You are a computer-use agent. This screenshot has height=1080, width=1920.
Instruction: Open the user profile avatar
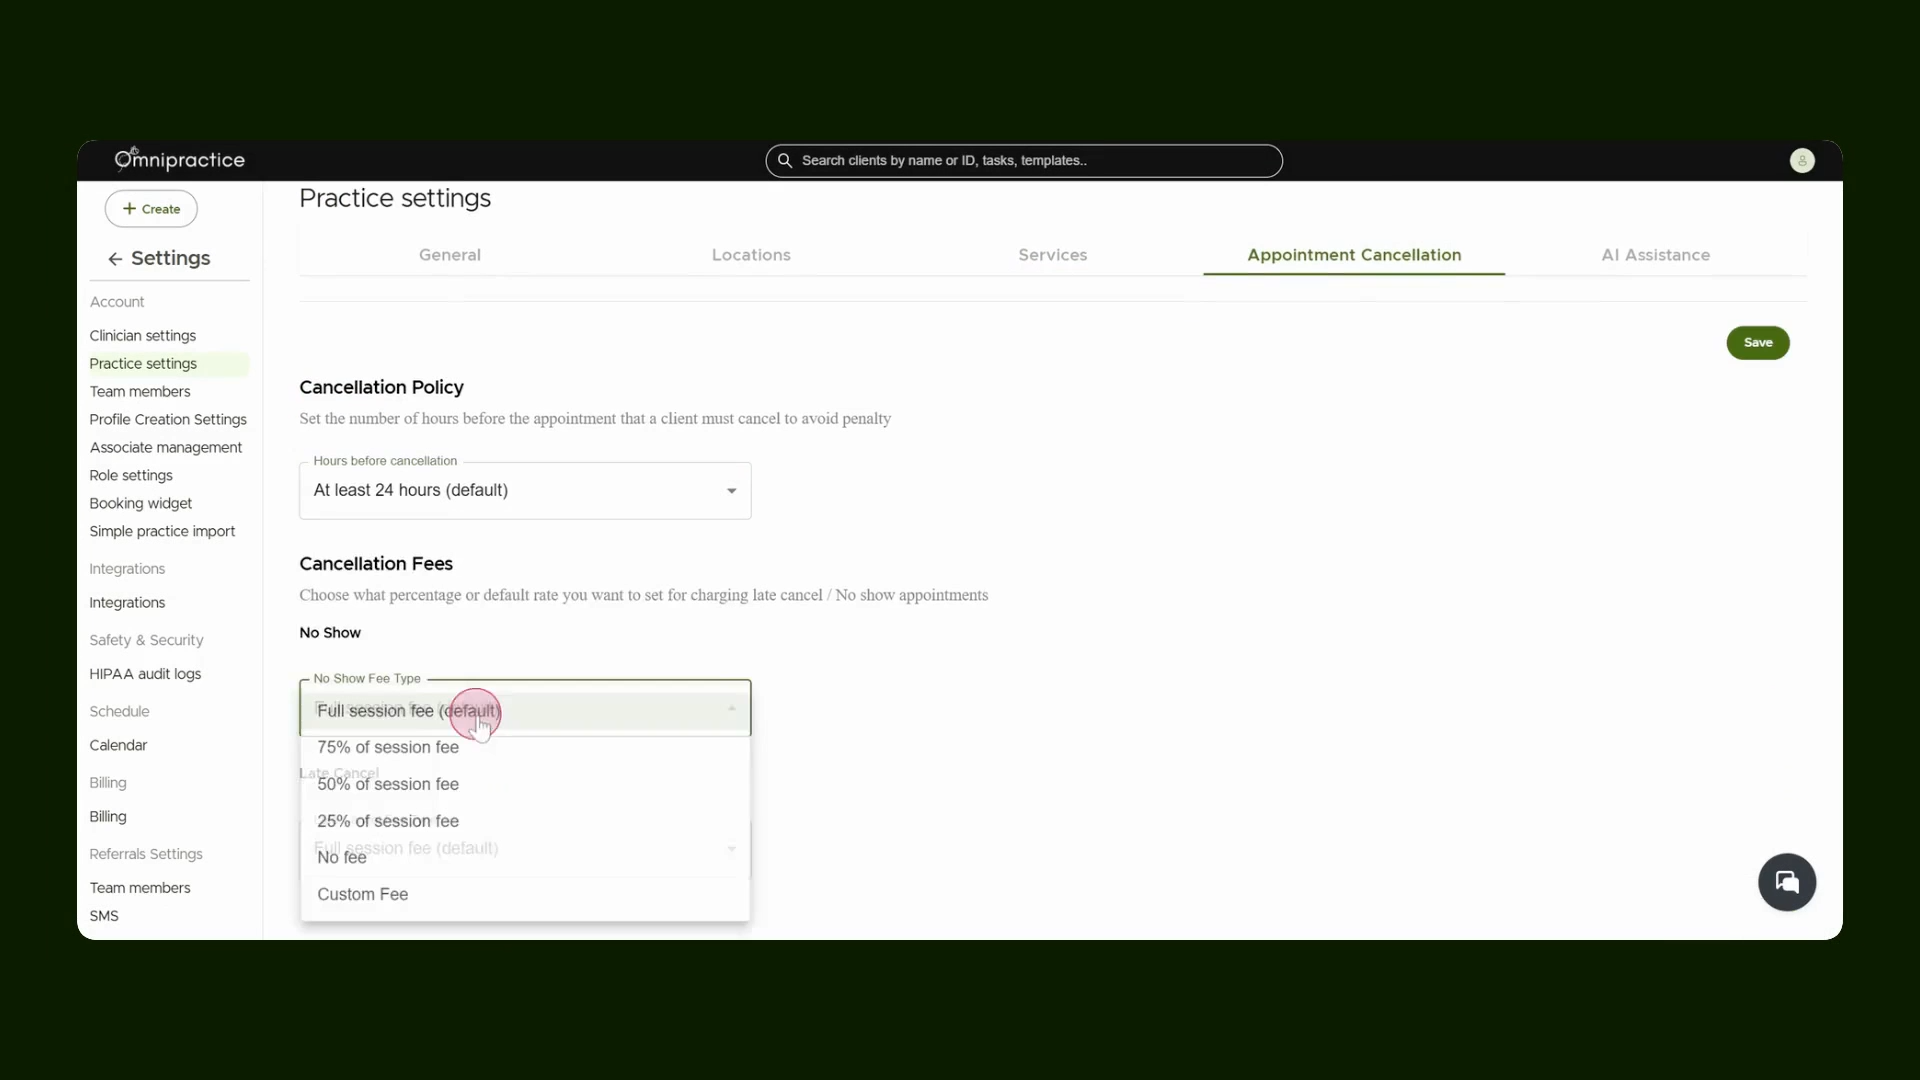(x=1802, y=160)
